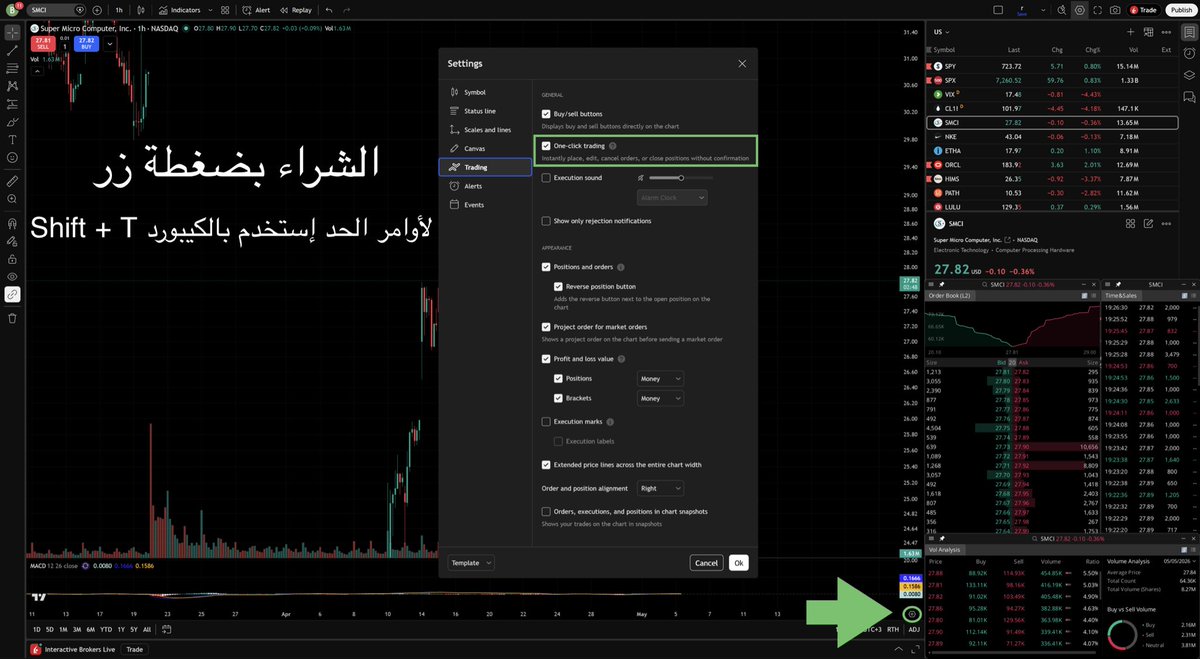Click the Publish button
Viewport: 1200px width, 659px height.
point(1180,9)
